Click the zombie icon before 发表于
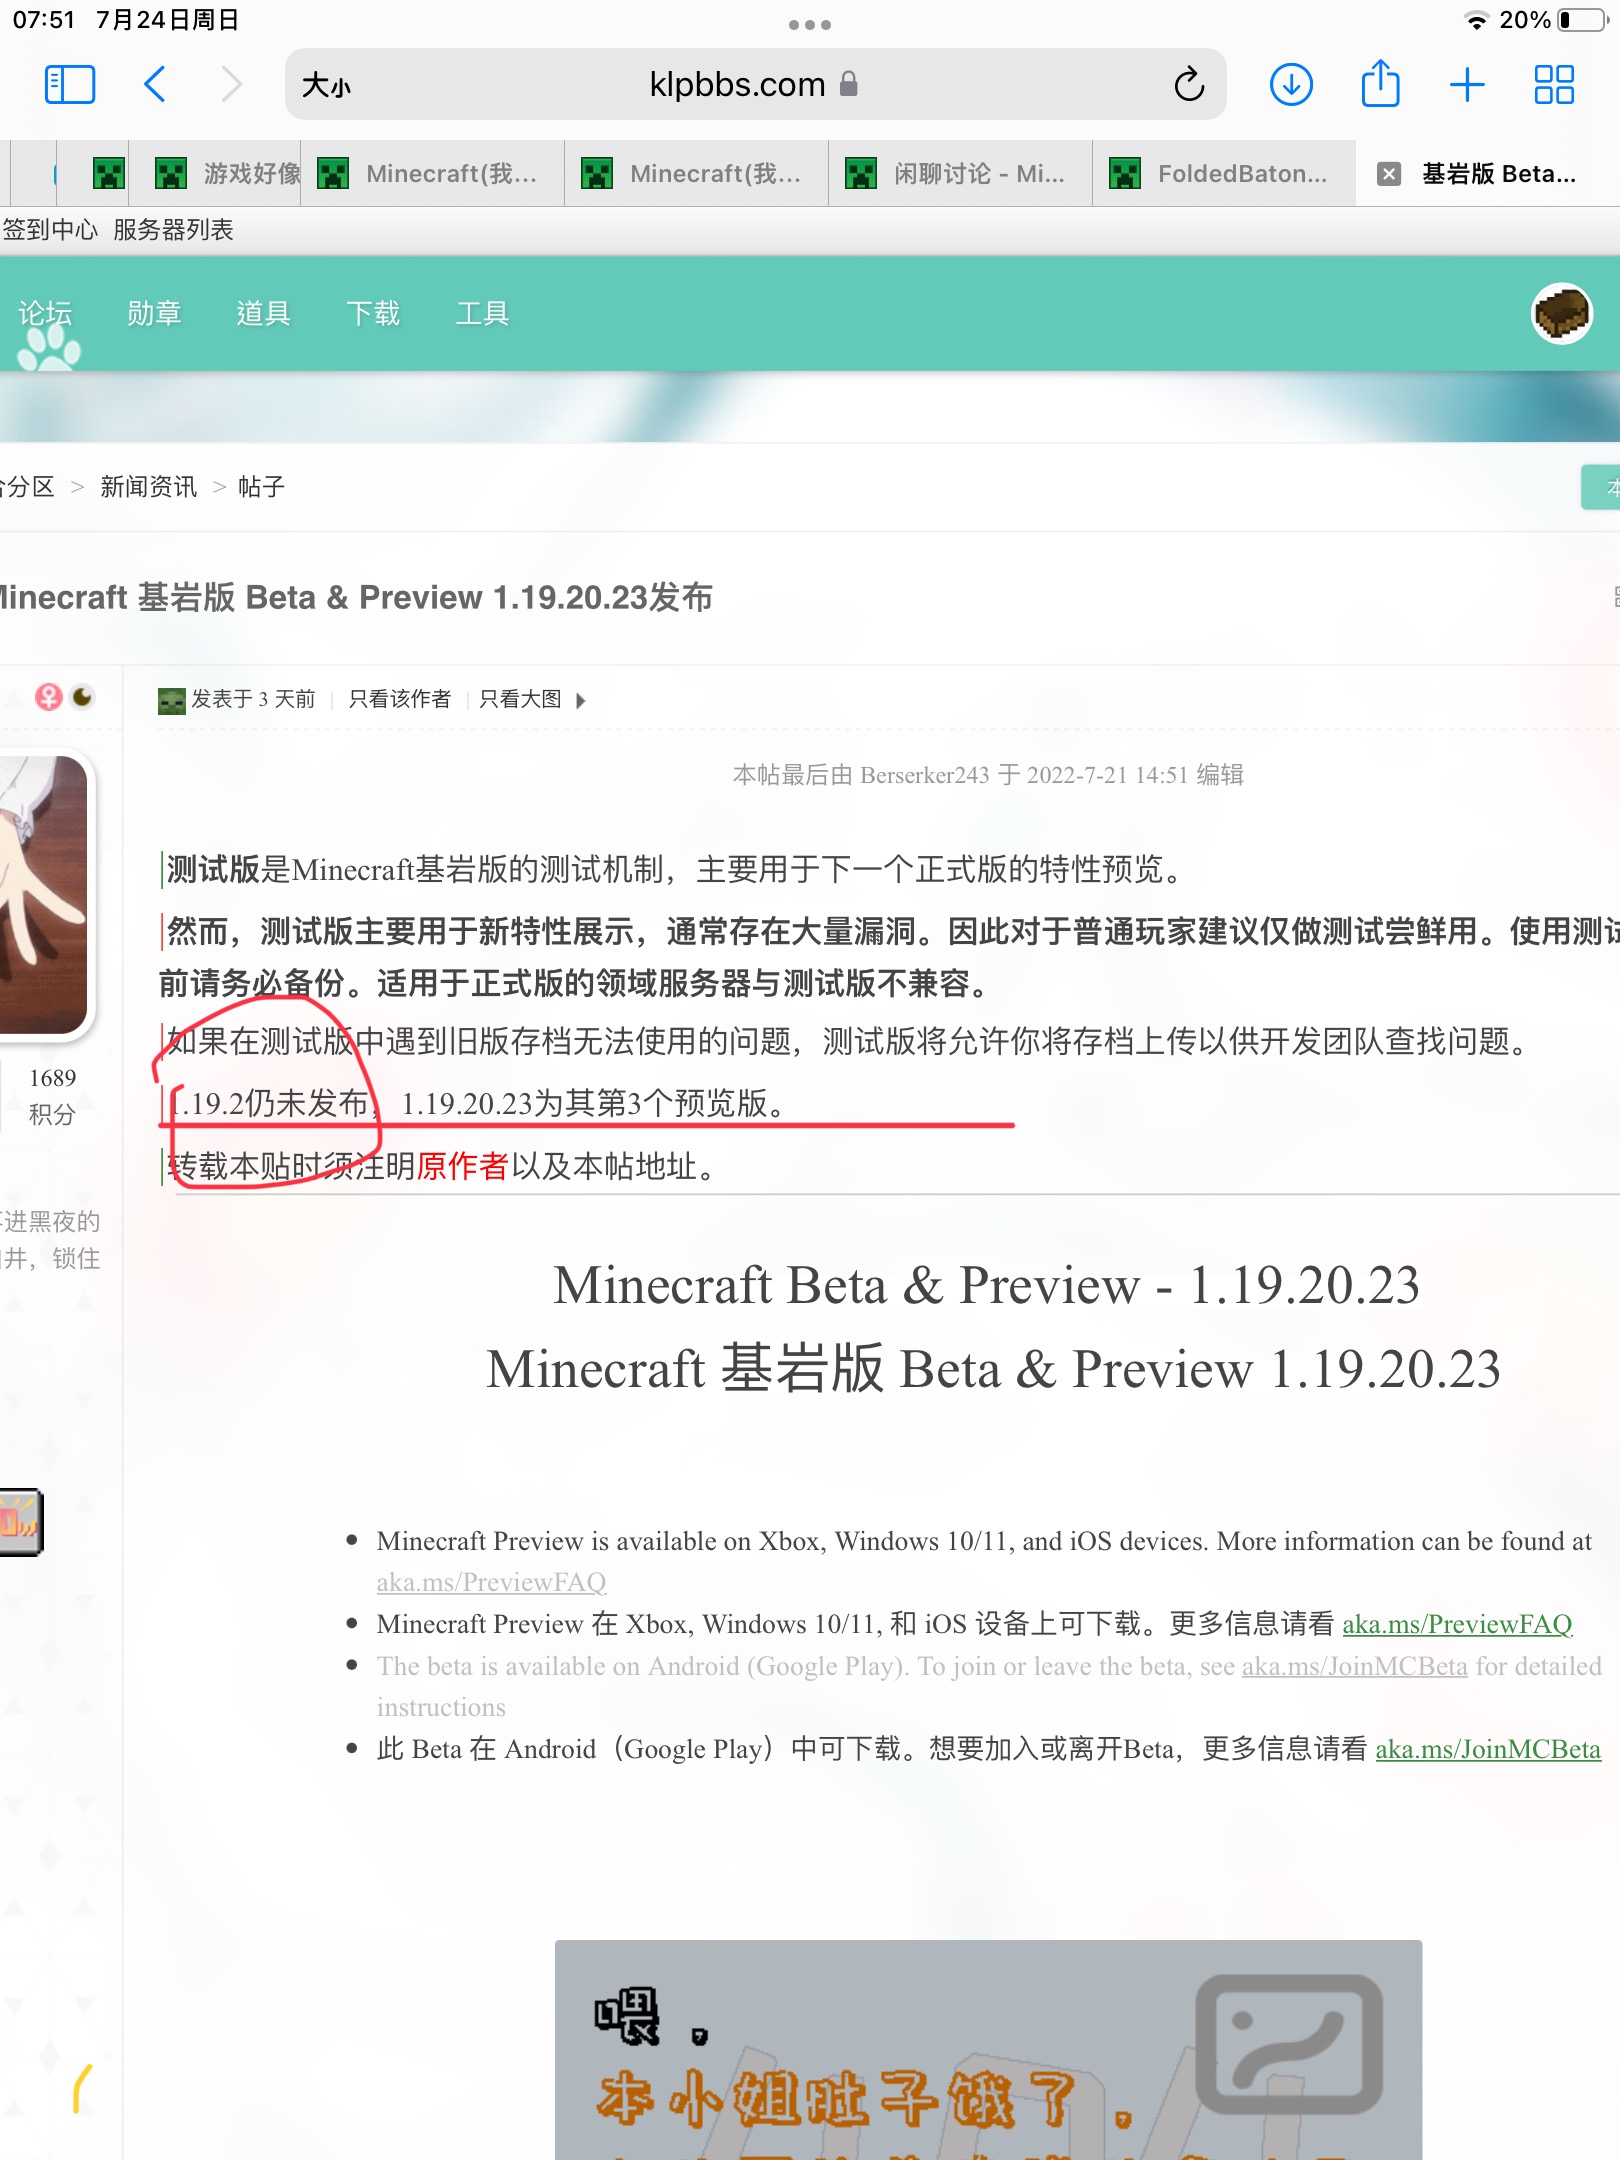 pos(172,701)
